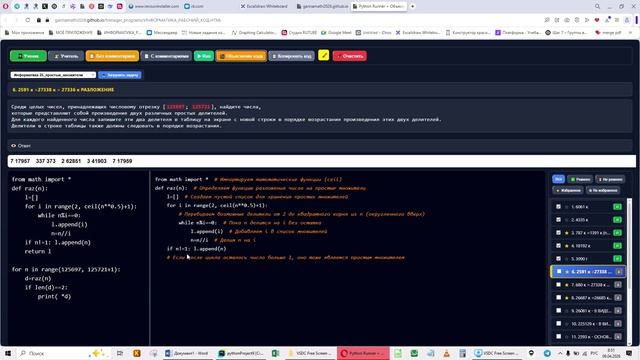Toggle checkbox for task 11. 2393
This screenshot has width=640, height=360.
point(558,337)
